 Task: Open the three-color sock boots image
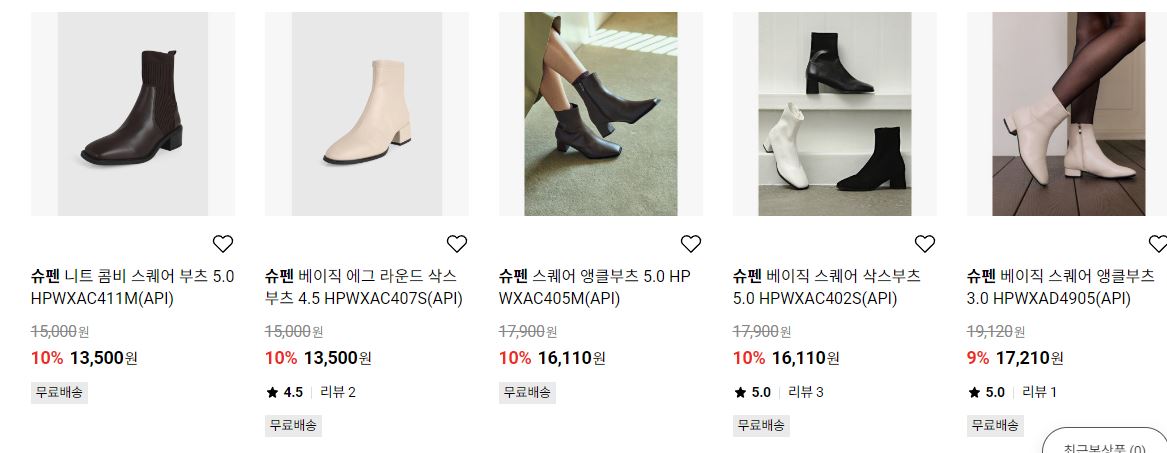[x=835, y=114]
